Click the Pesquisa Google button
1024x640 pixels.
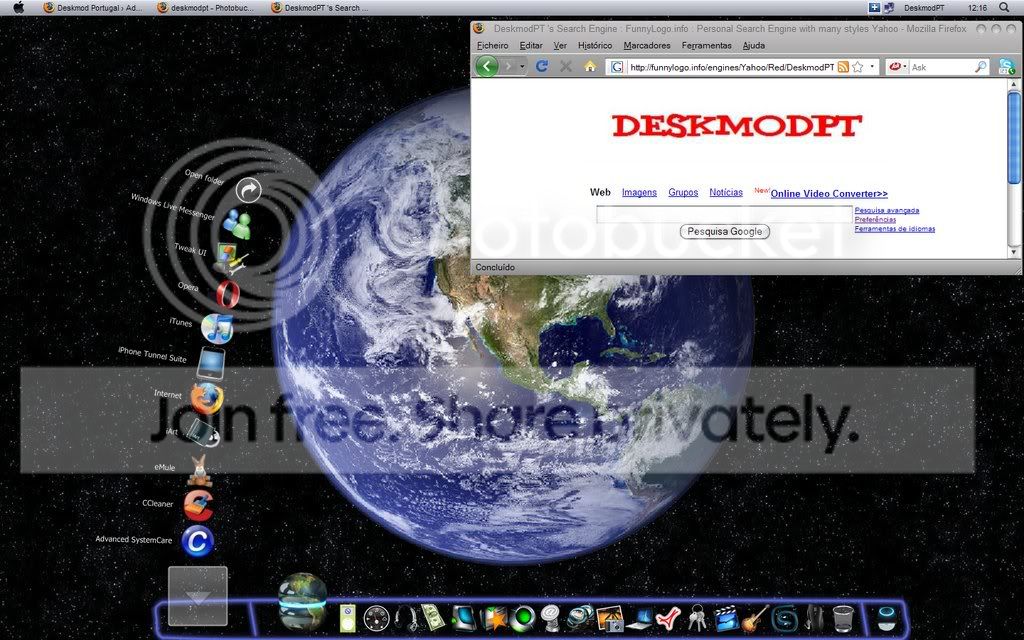(x=724, y=231)
